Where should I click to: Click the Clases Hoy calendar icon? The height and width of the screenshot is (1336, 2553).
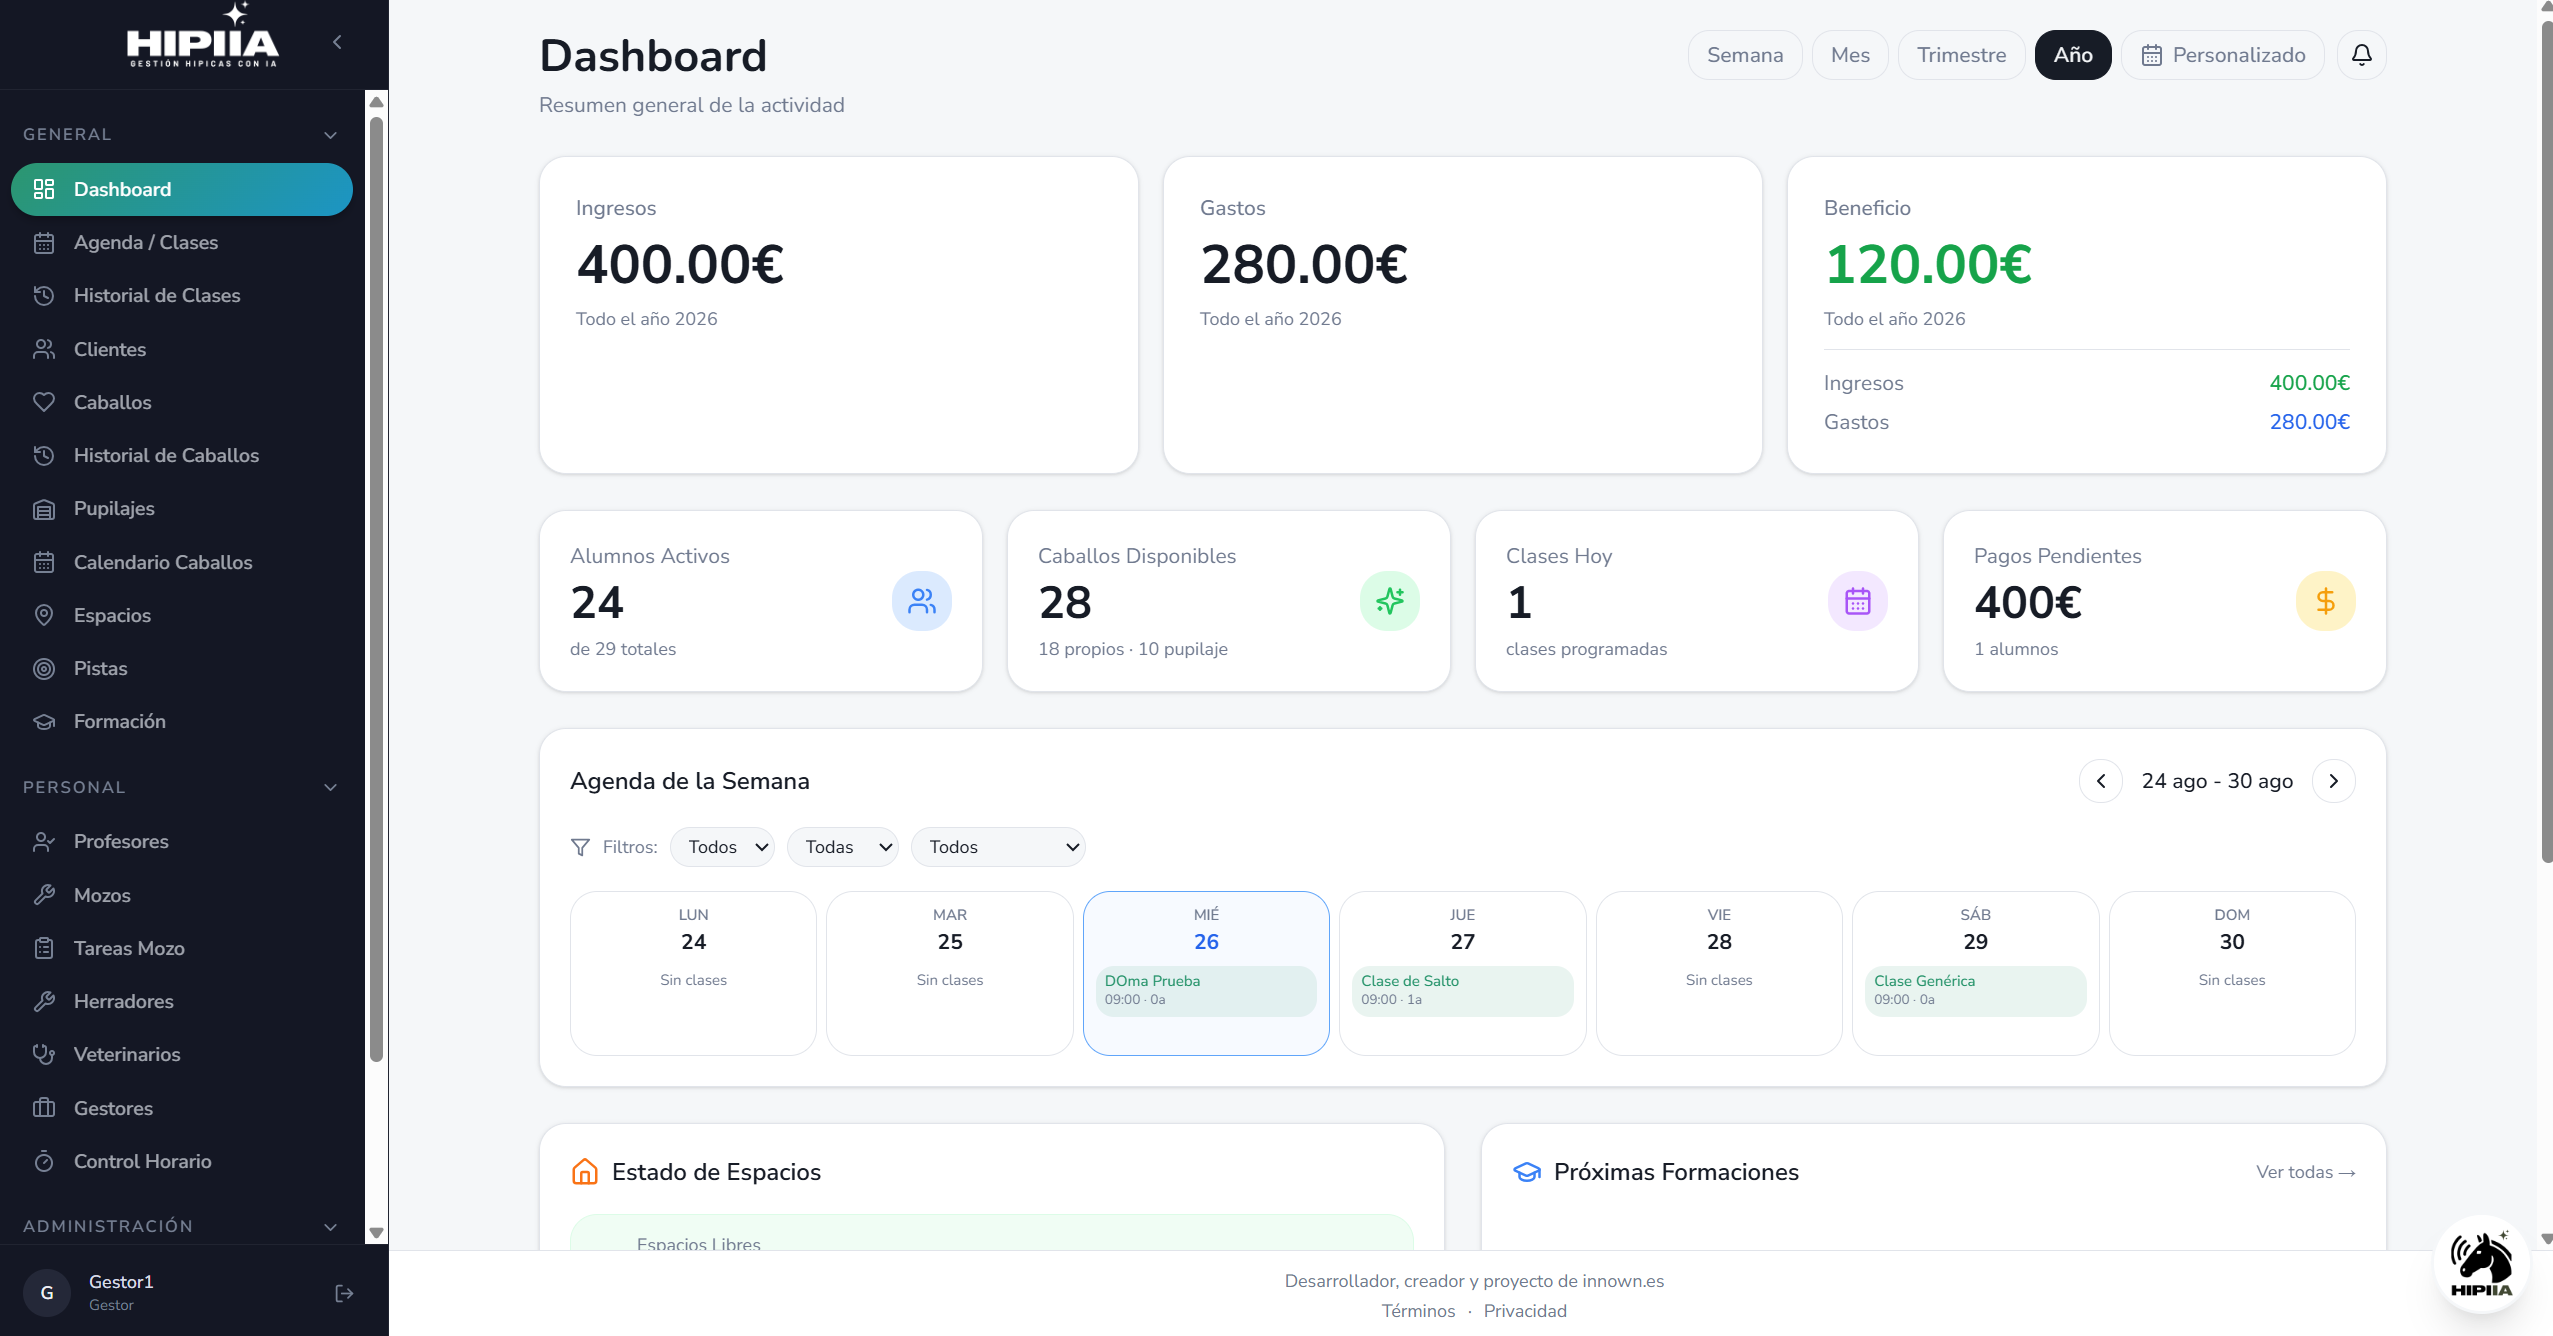click(1857, 601)
